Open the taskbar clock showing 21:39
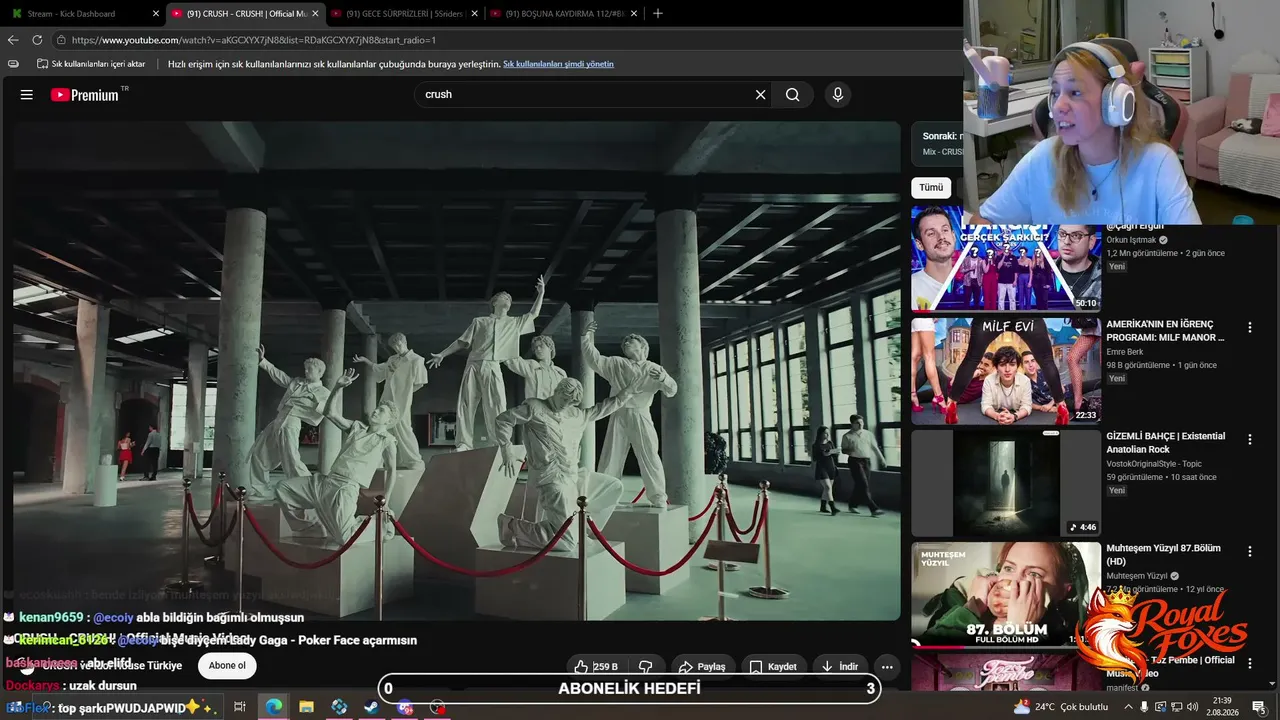This screenshot has height=720, width=1280. click(x=1221, y=707)
